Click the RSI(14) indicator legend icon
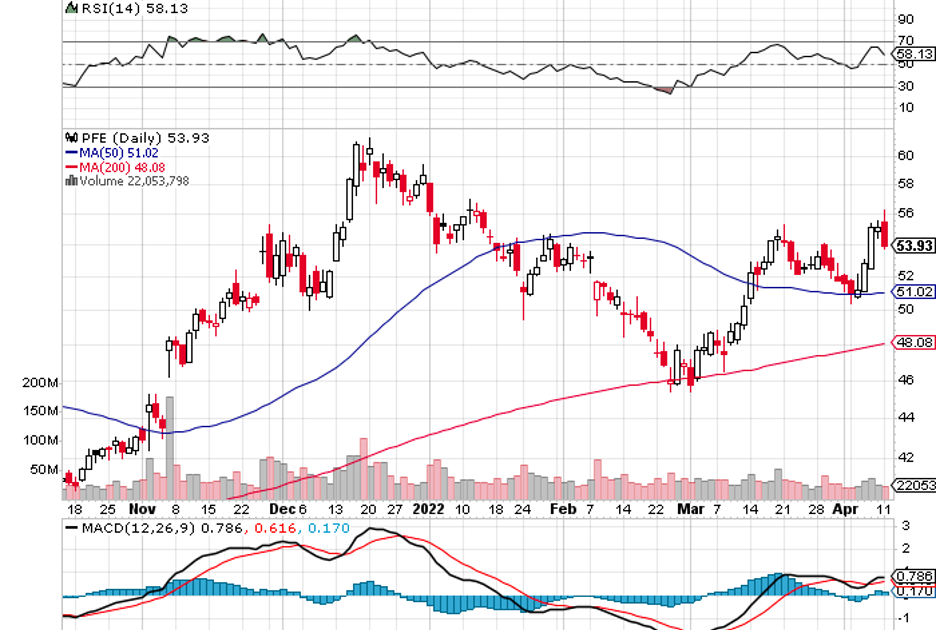This screenshot has height=630, width=936. pos(70,8)
